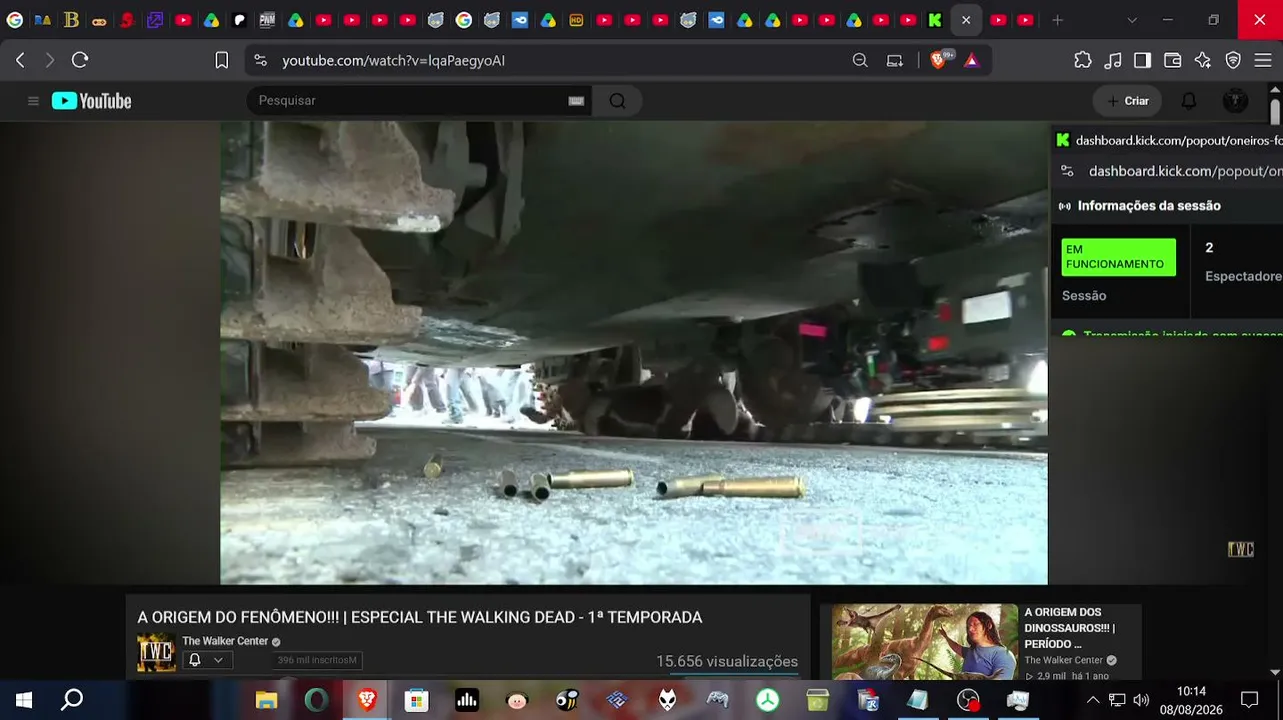Open media playback control music icon
Viewport: 1283px width, 720px height.
1113,60
